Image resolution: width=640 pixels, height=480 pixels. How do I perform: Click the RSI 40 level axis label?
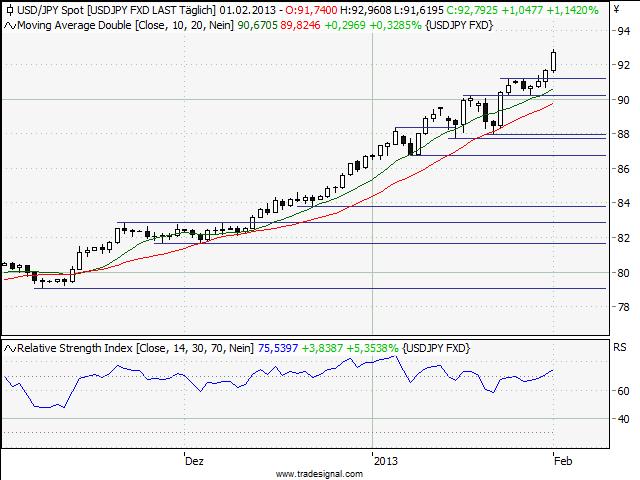(x=622, y=418)
